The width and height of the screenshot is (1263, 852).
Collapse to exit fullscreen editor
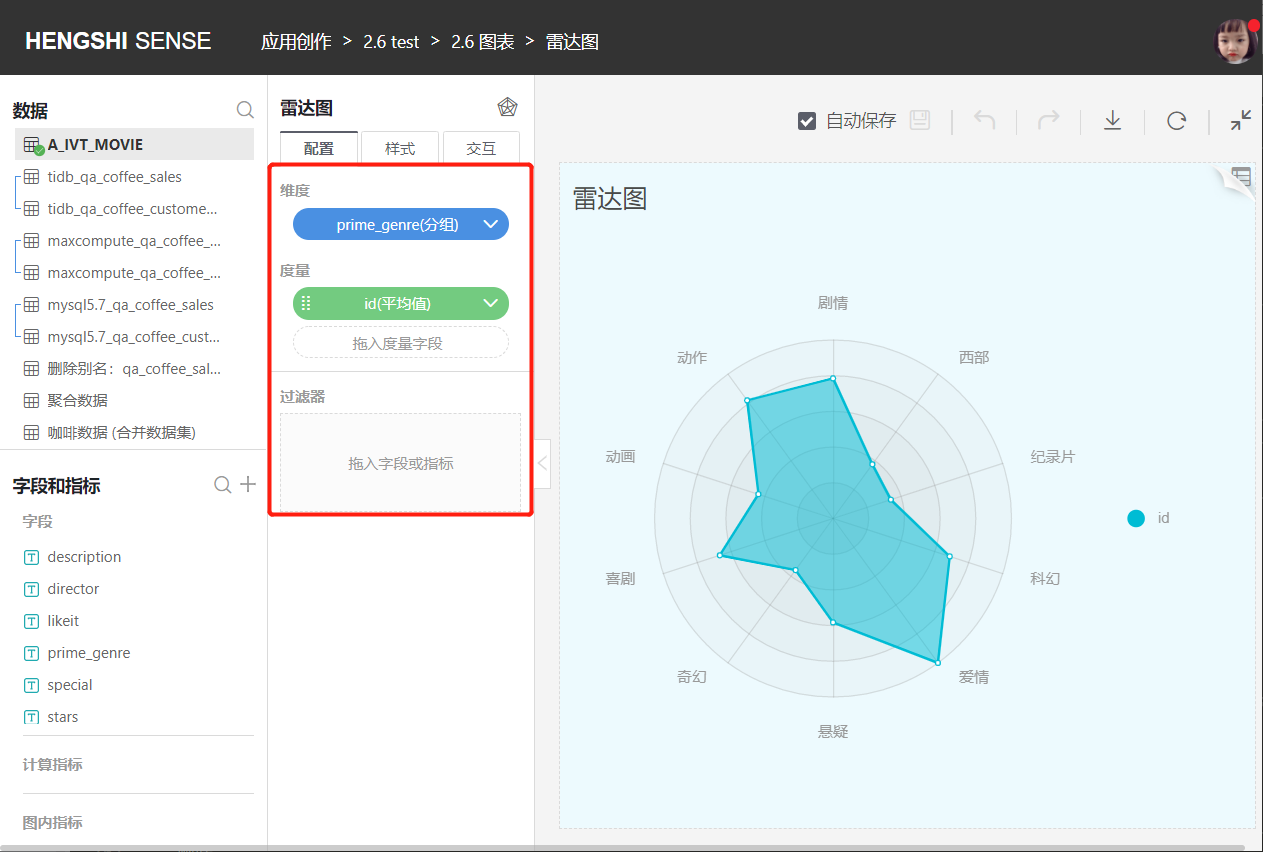pos(1241,120)
